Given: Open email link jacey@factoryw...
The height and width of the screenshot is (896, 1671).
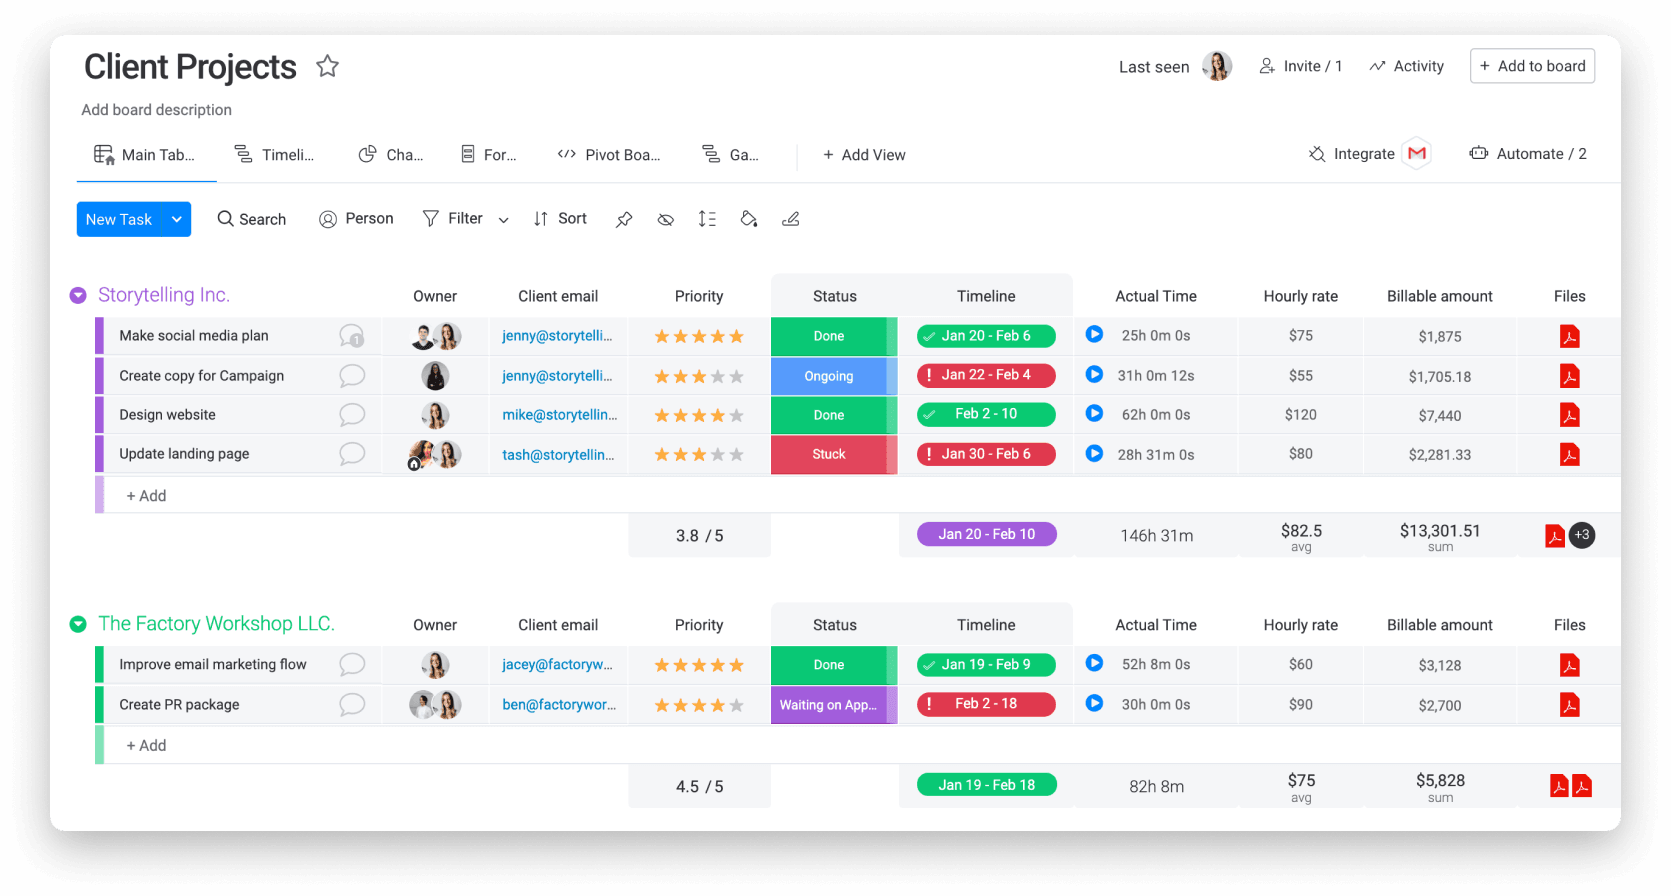Looking at the screenshot, I should pos(557,665).
